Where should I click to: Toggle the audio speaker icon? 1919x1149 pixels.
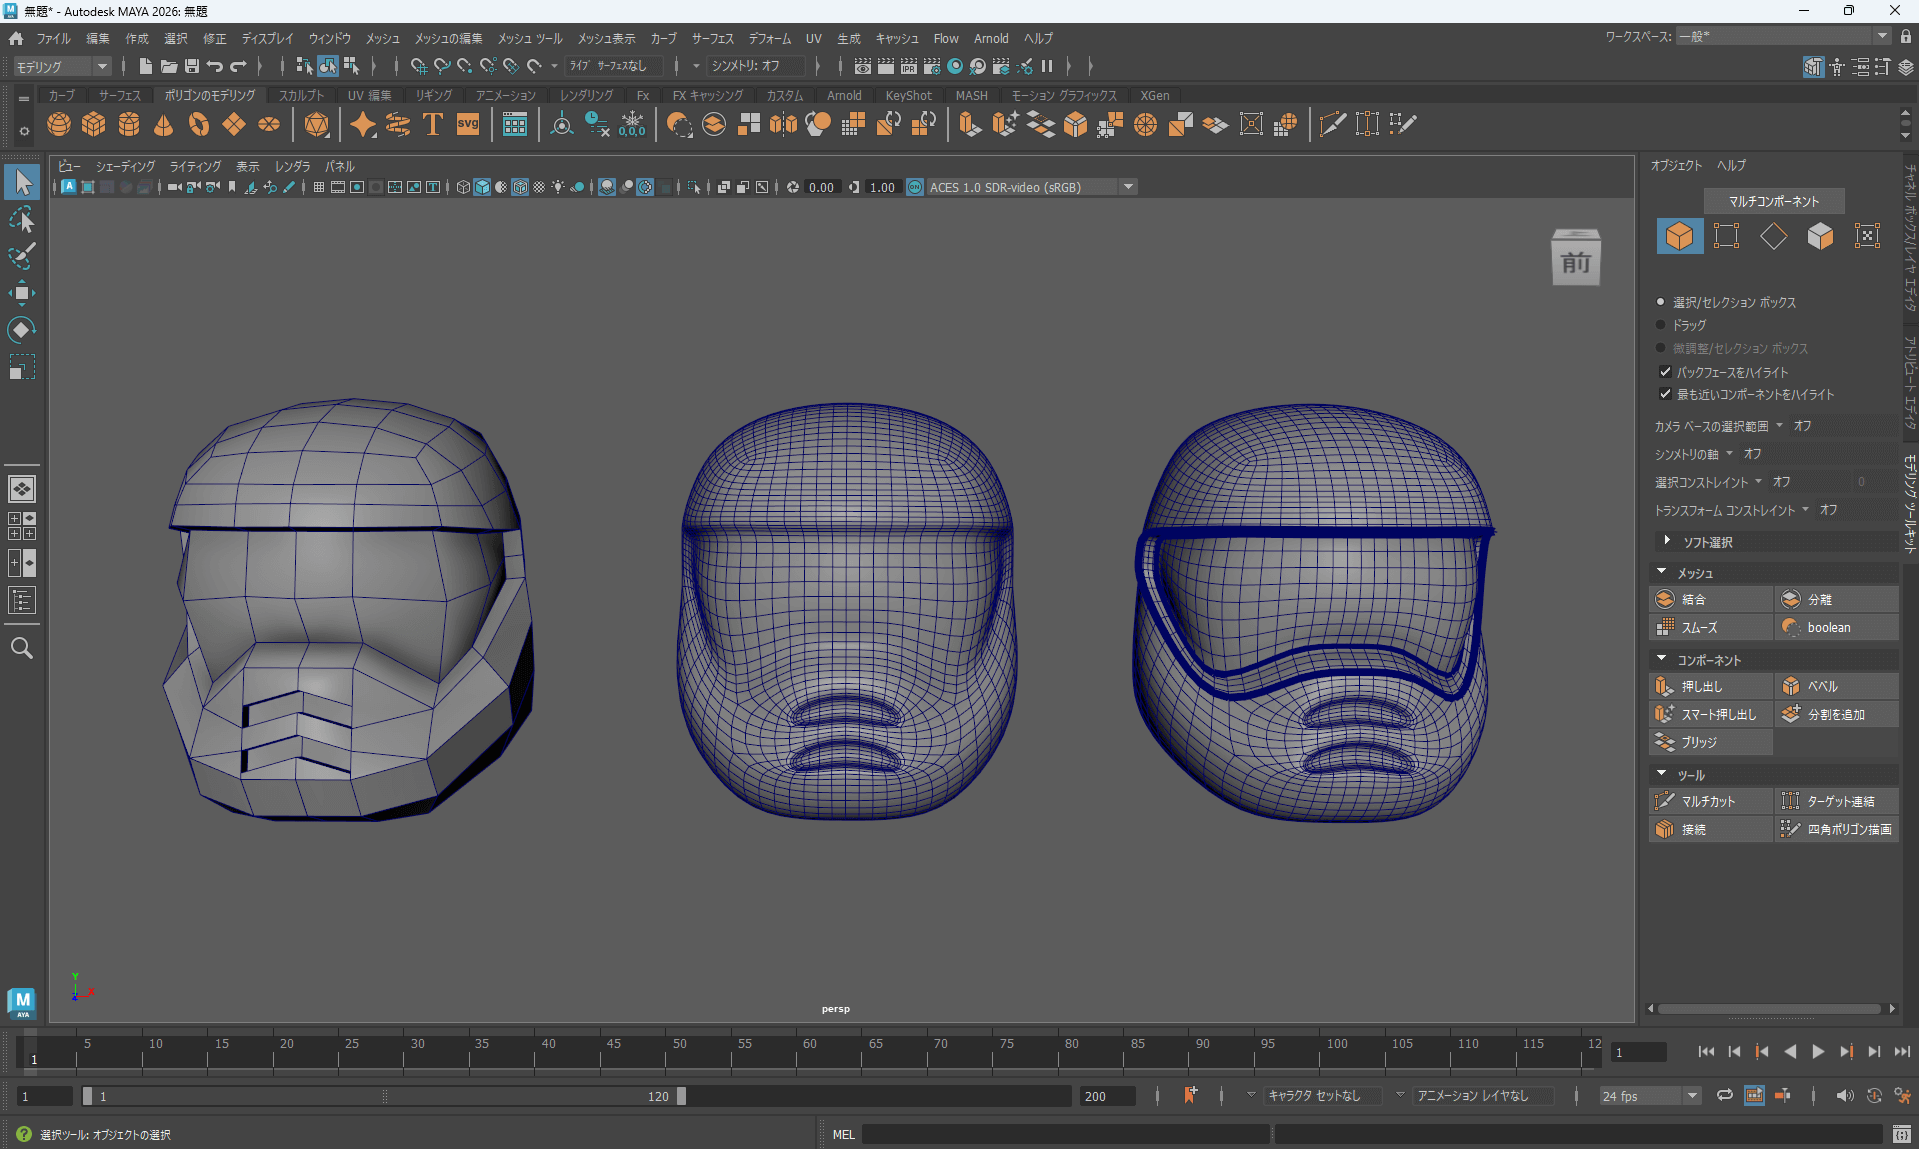click(x=1845, y=1095)
